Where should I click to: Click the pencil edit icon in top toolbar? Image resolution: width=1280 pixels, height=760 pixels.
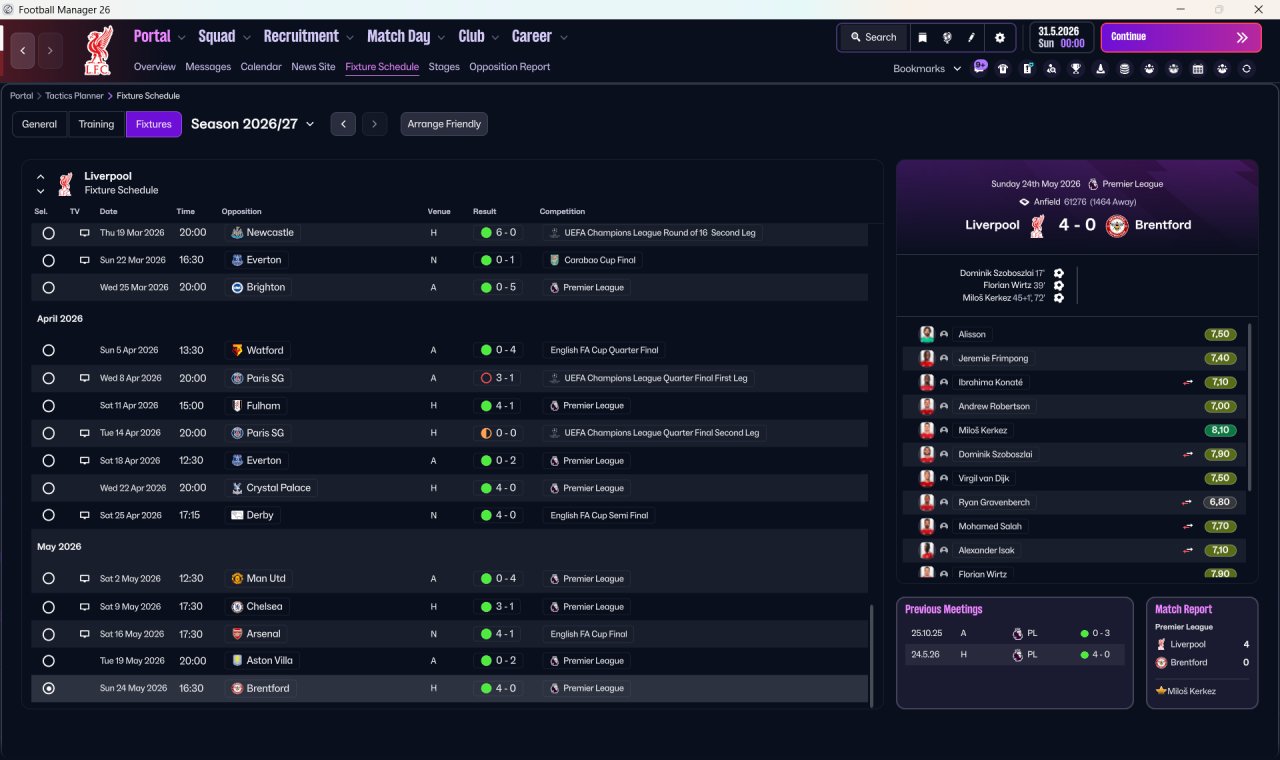tap(971, 37)
